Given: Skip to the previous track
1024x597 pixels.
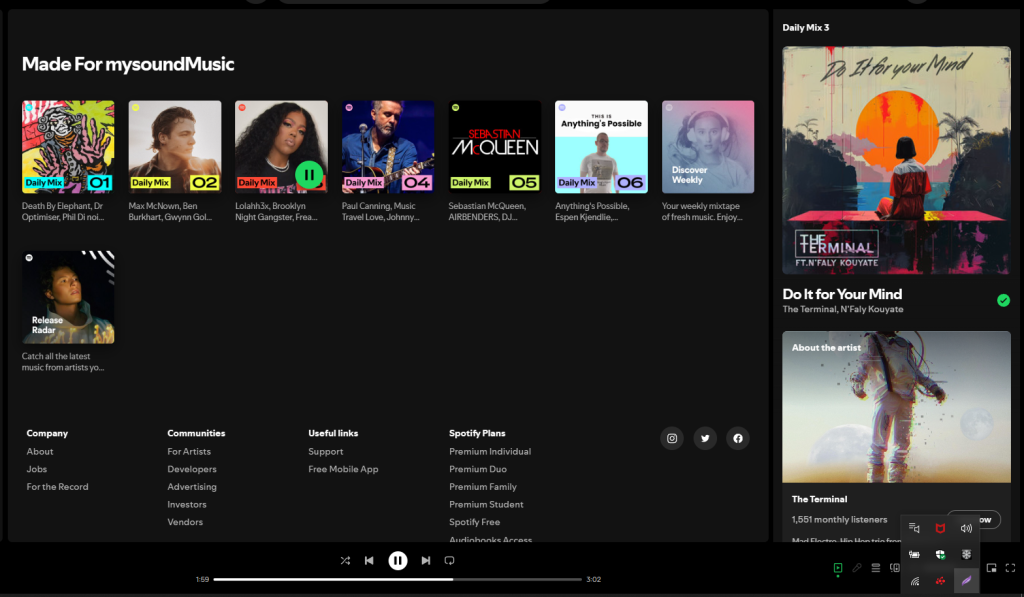Looking at the screenshot, I should point(369,560).
